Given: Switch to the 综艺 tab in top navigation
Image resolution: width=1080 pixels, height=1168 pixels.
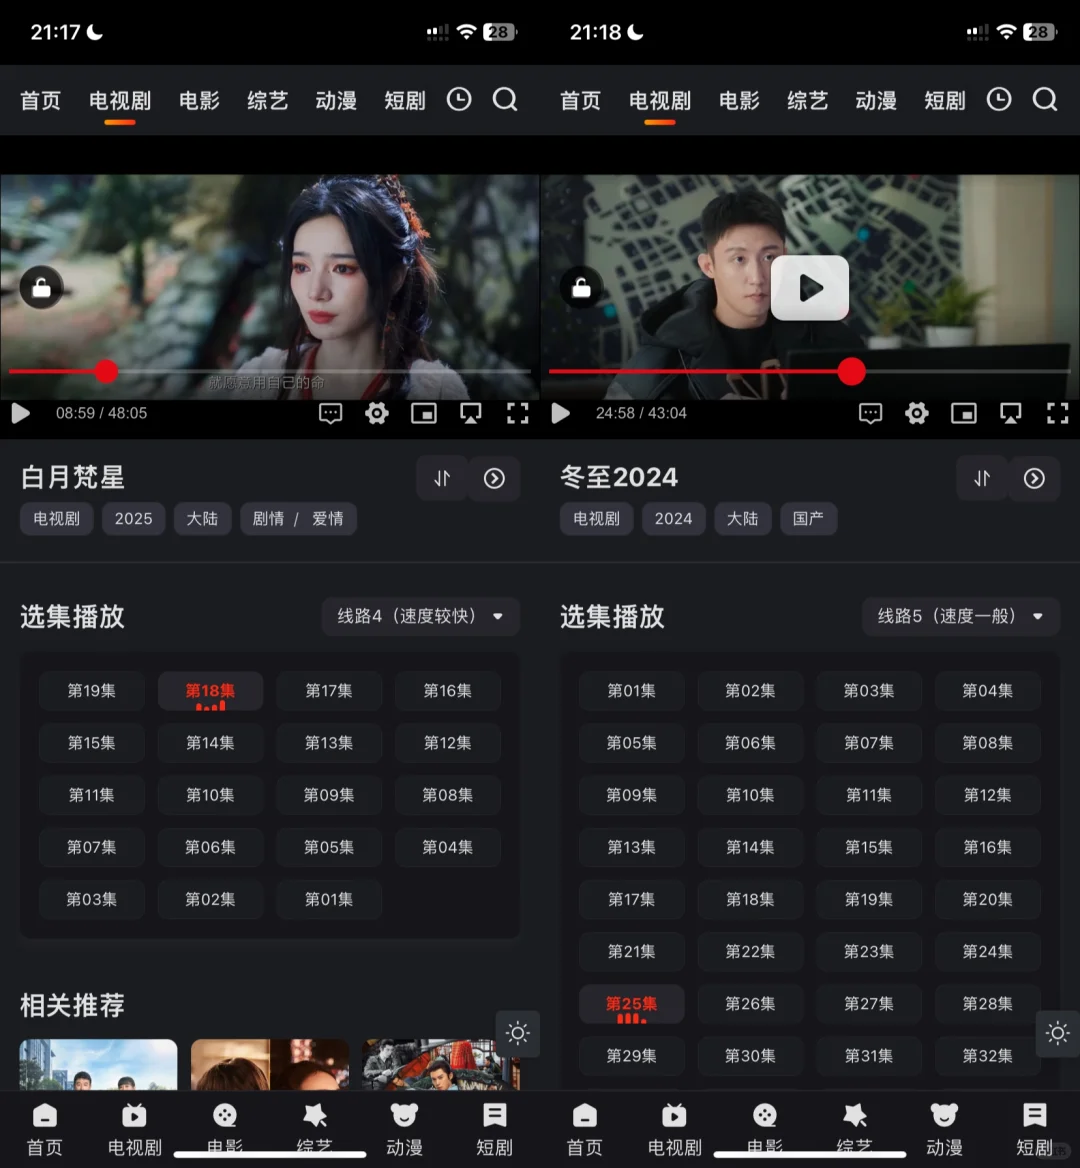Looking at the screenshot, I should (x=267, y=100).
